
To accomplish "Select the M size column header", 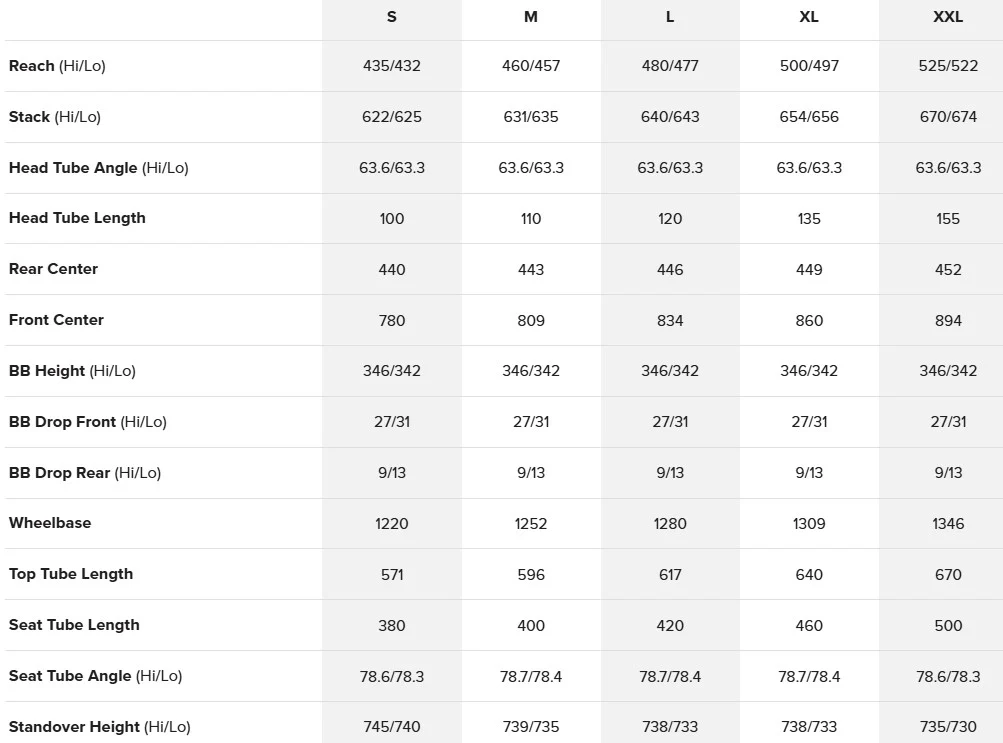I will click(531, 17).
